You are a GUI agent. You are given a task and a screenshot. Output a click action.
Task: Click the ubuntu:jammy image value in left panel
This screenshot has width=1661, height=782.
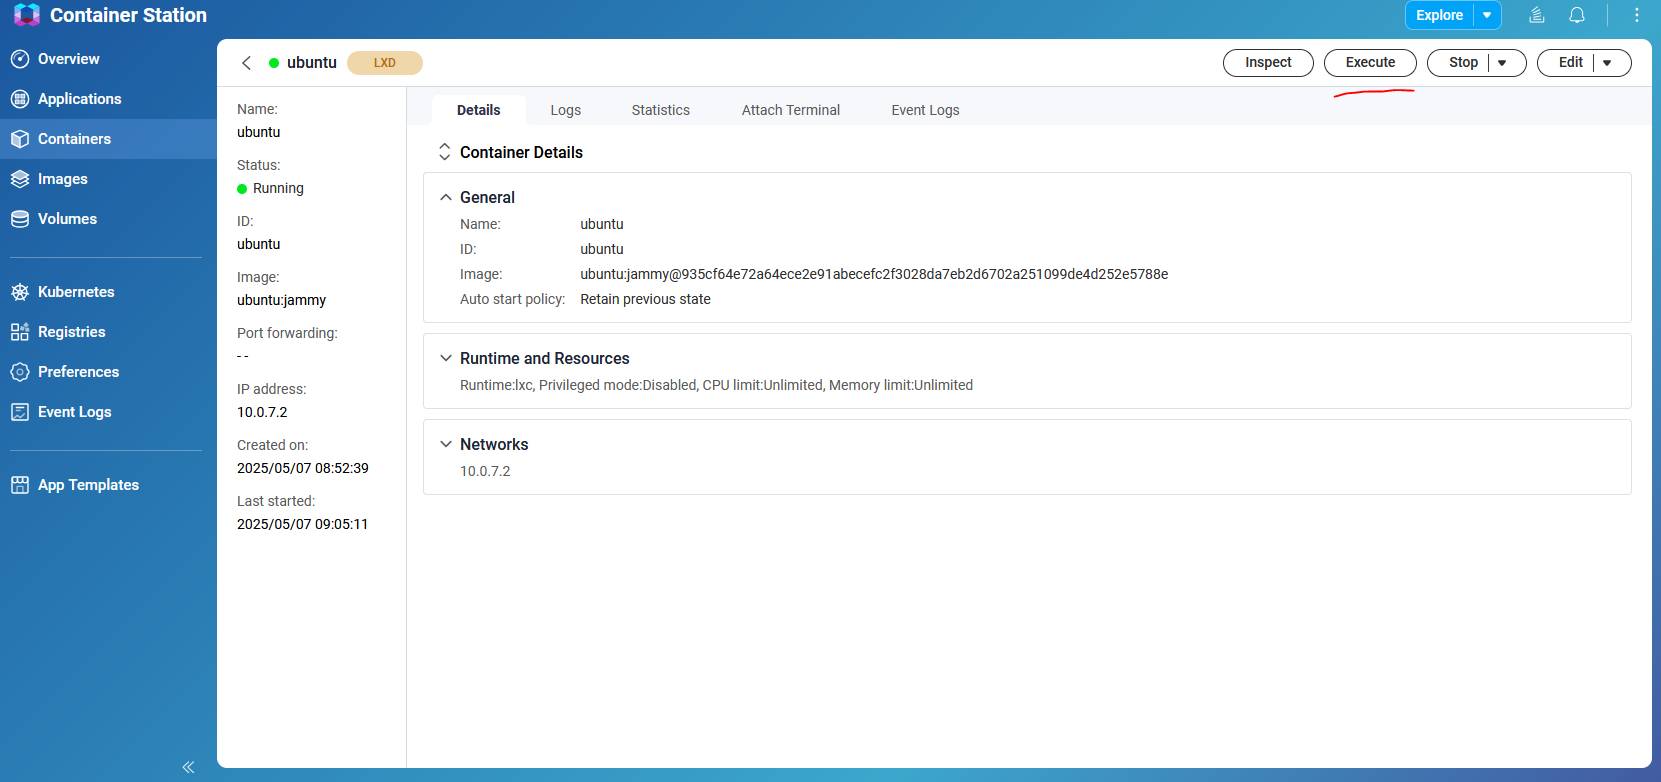[282, 300]
